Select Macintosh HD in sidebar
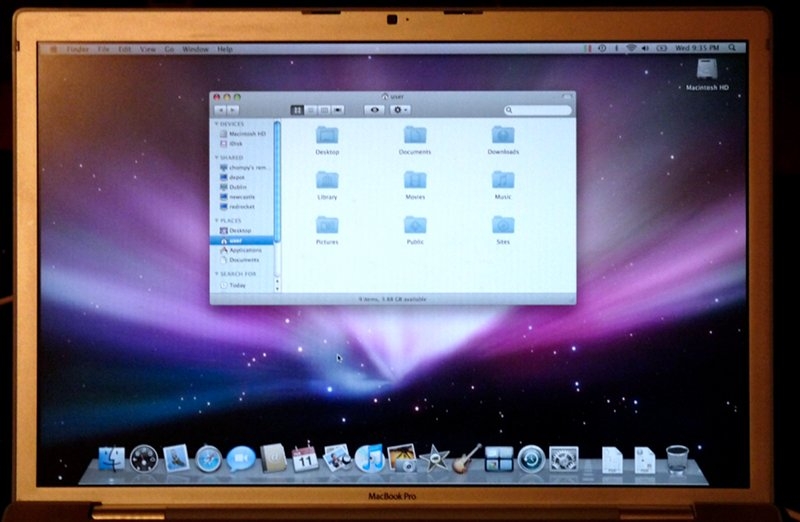Image resolution: width=800 pixels, height=522 pixels. (243, 134)
